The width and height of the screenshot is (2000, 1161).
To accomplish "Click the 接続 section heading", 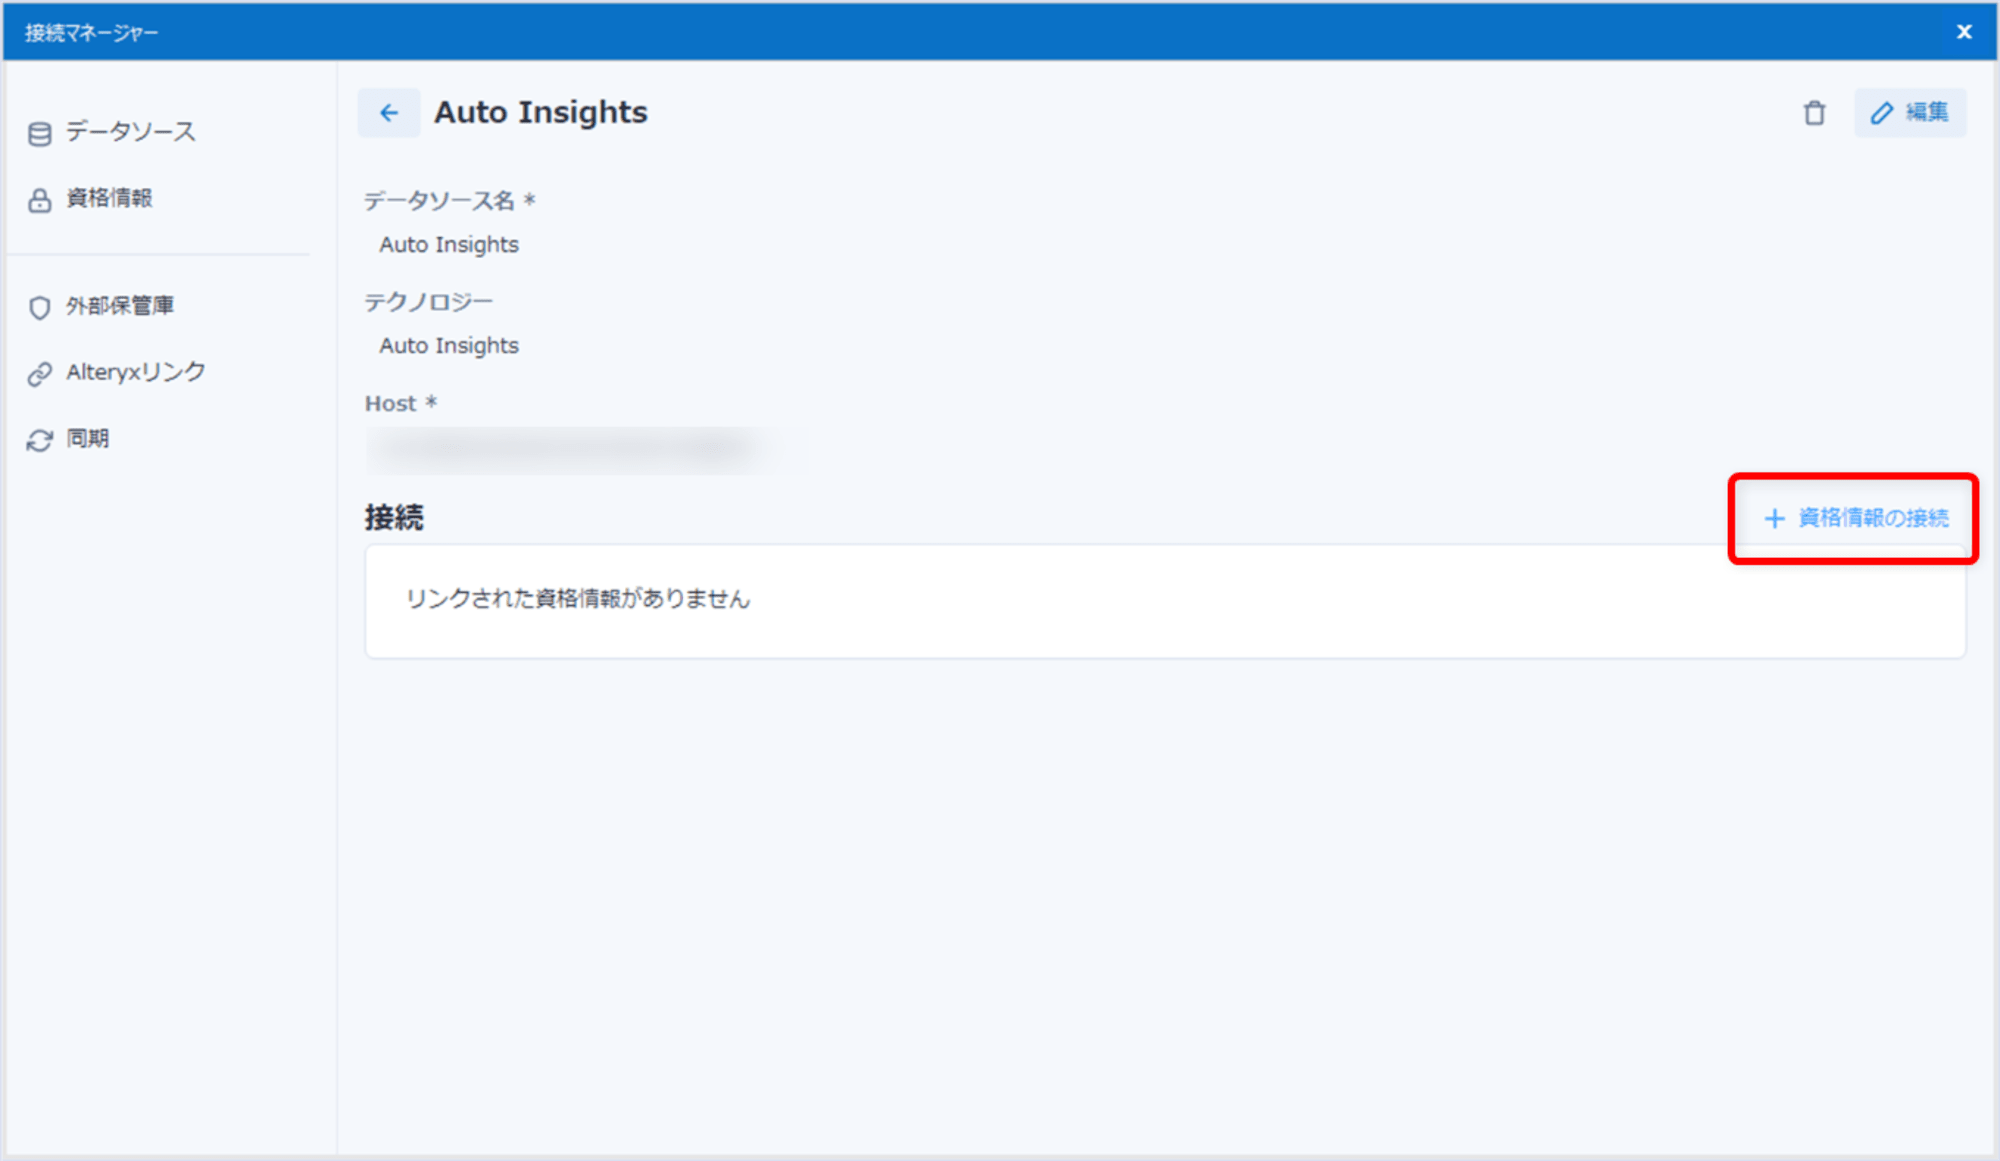I will (394, 517).
